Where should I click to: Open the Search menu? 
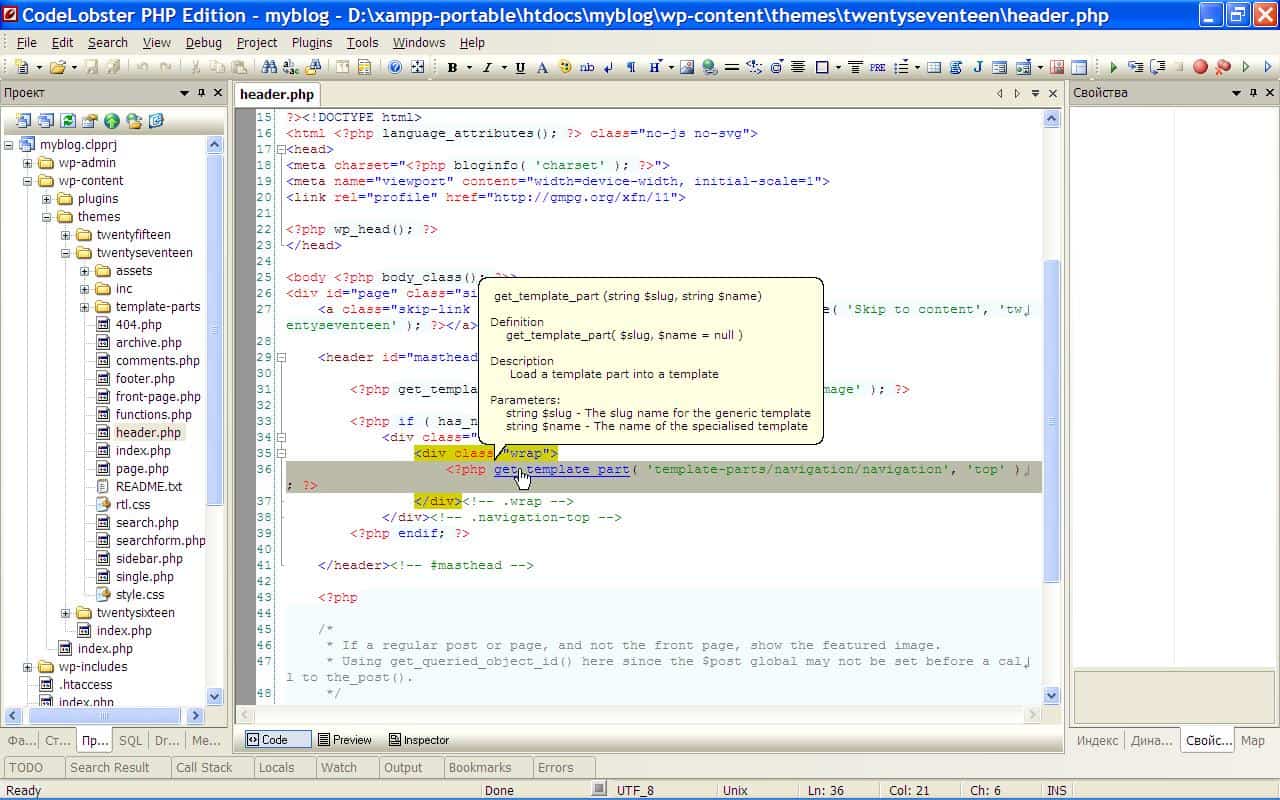click(107, 42)
